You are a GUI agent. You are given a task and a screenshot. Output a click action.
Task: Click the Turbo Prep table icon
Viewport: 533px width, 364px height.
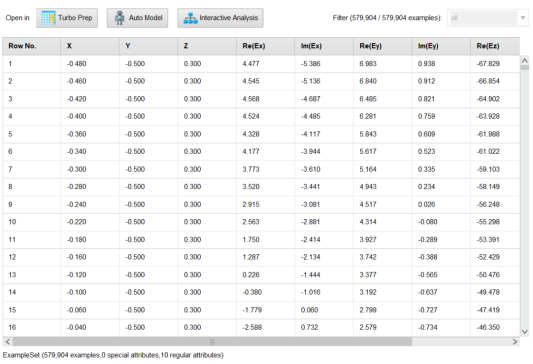(x=48, y=18)
